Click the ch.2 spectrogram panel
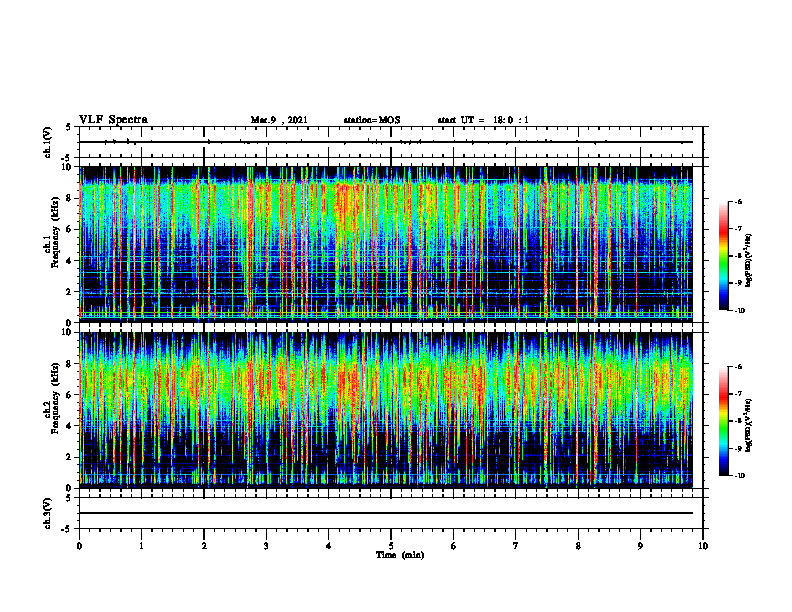The image size is (792, 612). point(386,410)
